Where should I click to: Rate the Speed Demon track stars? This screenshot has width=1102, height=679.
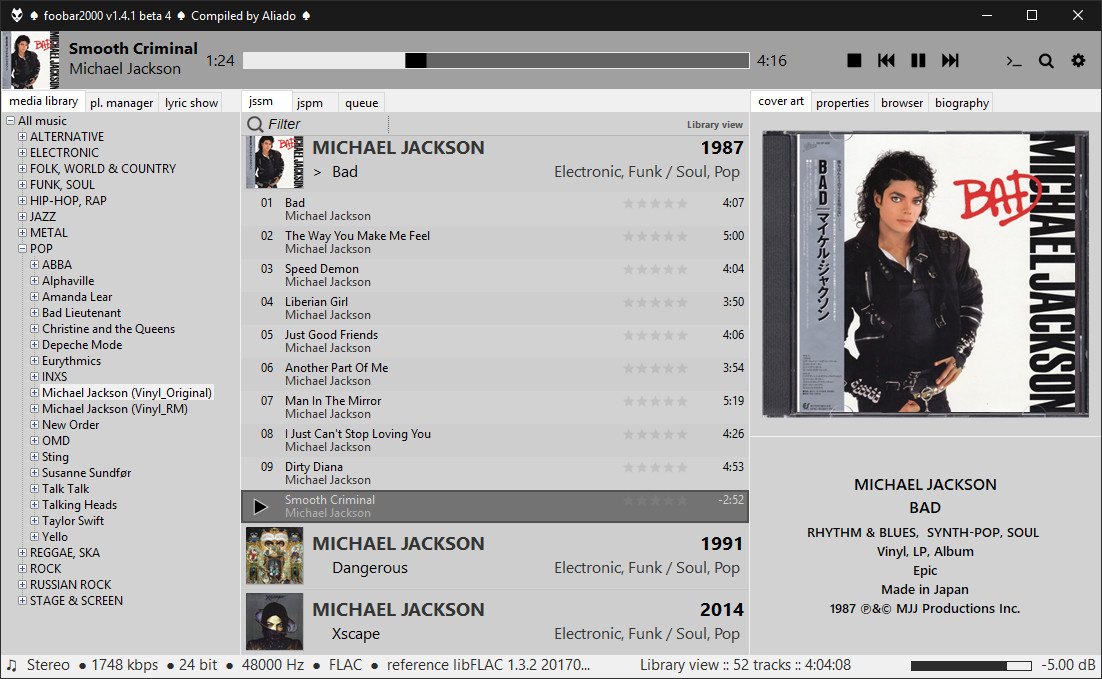click(x=655, y=269)
